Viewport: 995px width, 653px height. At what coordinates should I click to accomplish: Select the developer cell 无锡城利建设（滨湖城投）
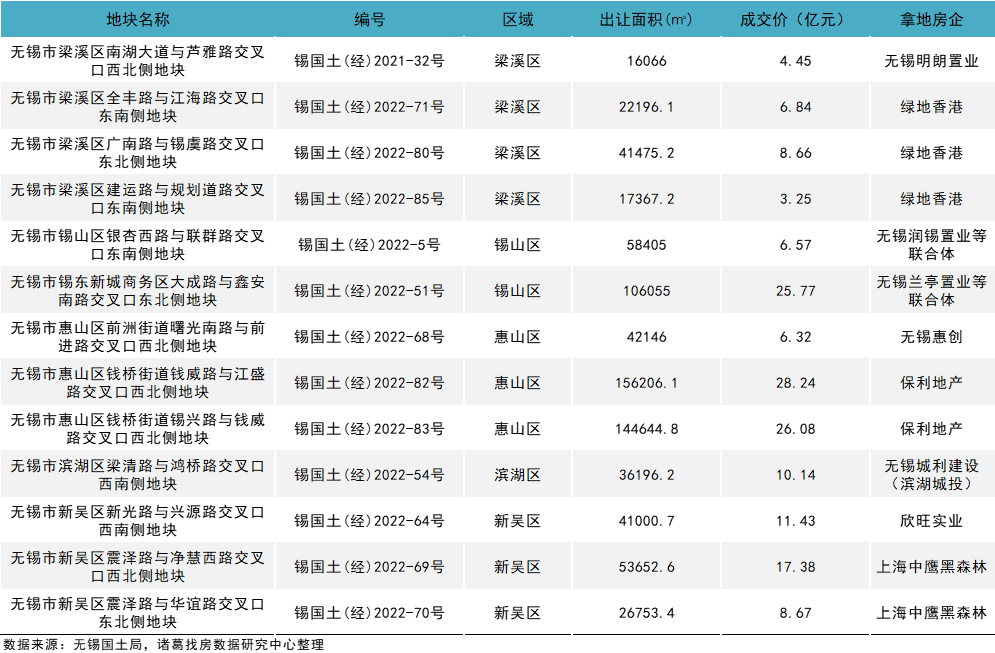click(x=932, y=475)
